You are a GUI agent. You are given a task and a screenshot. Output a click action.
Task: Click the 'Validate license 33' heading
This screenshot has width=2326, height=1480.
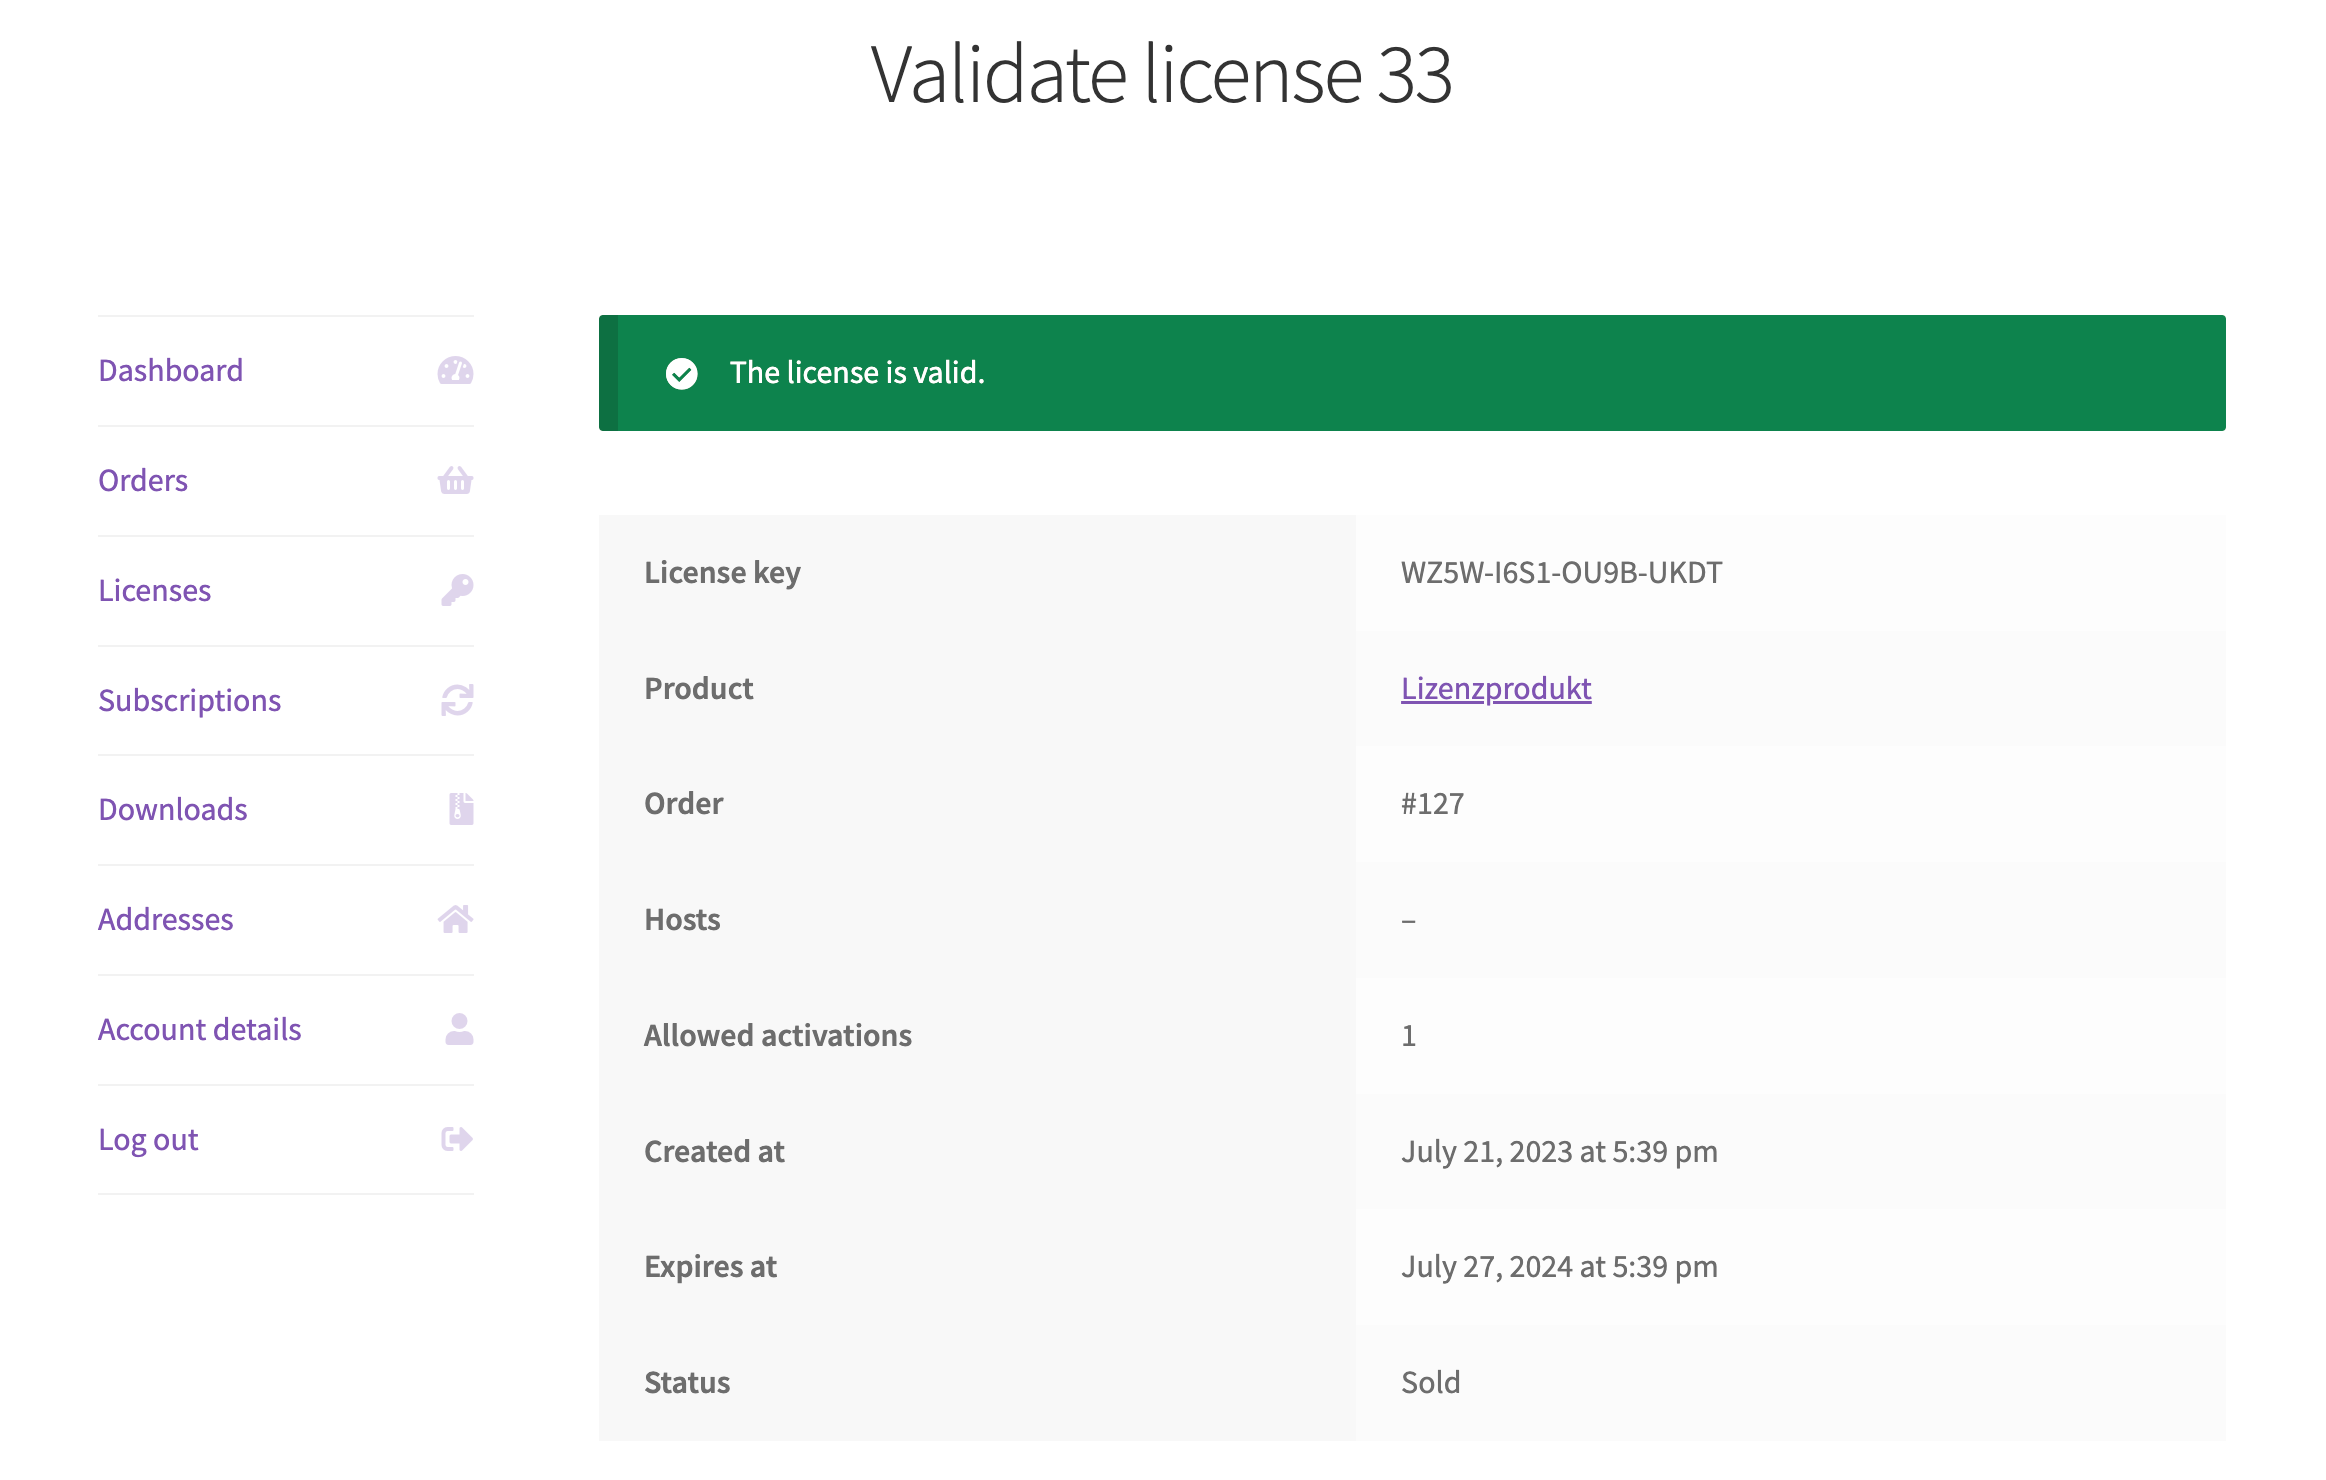1162,74
